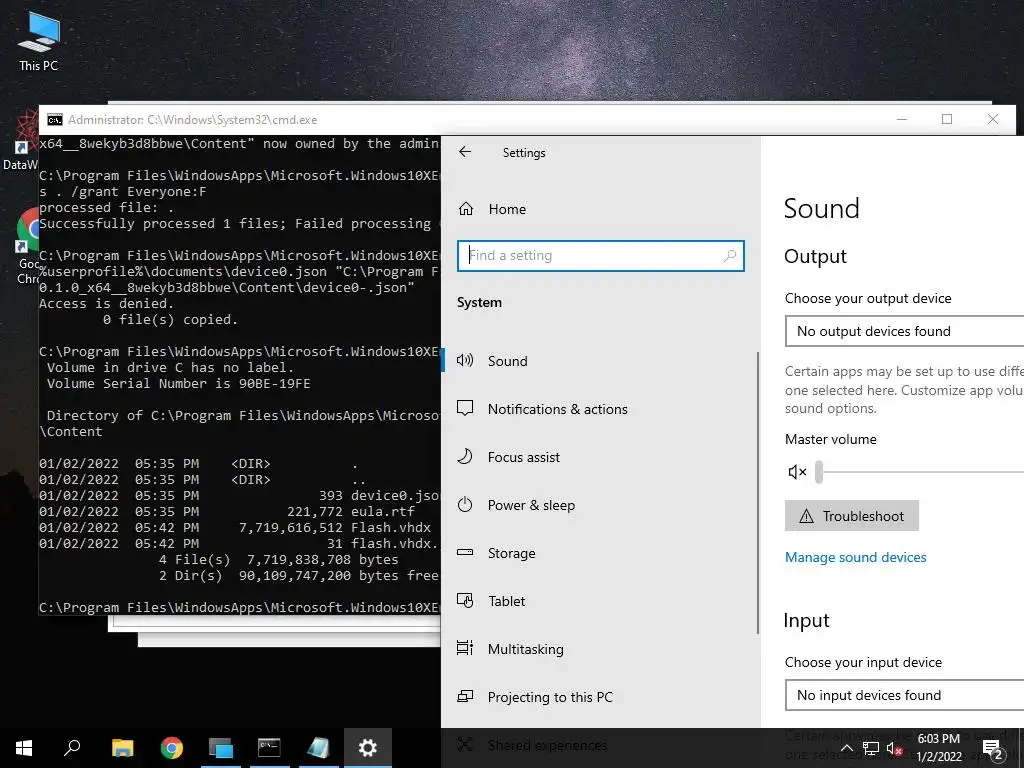This screenshot has width=1024, height=768.
Task: Click the Settings sidebar scrollbar
Action: (x=758, y=492)
